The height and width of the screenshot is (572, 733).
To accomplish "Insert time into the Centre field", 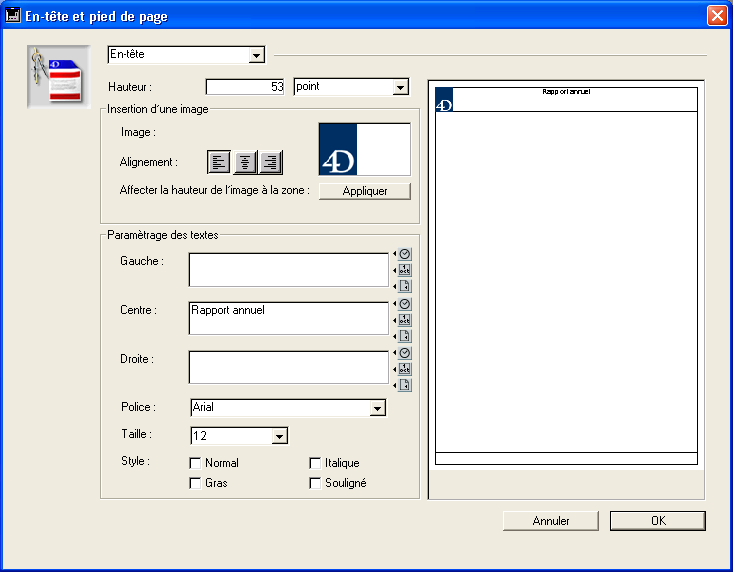I will 405,304.
